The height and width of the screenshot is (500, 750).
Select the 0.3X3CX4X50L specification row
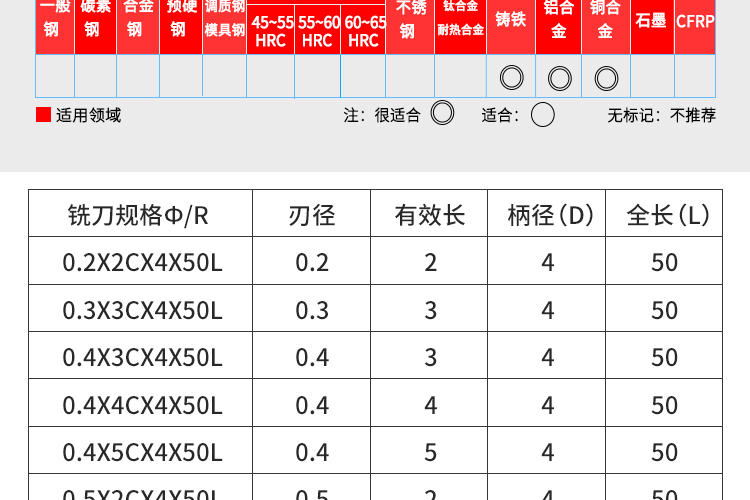(142, 310)
